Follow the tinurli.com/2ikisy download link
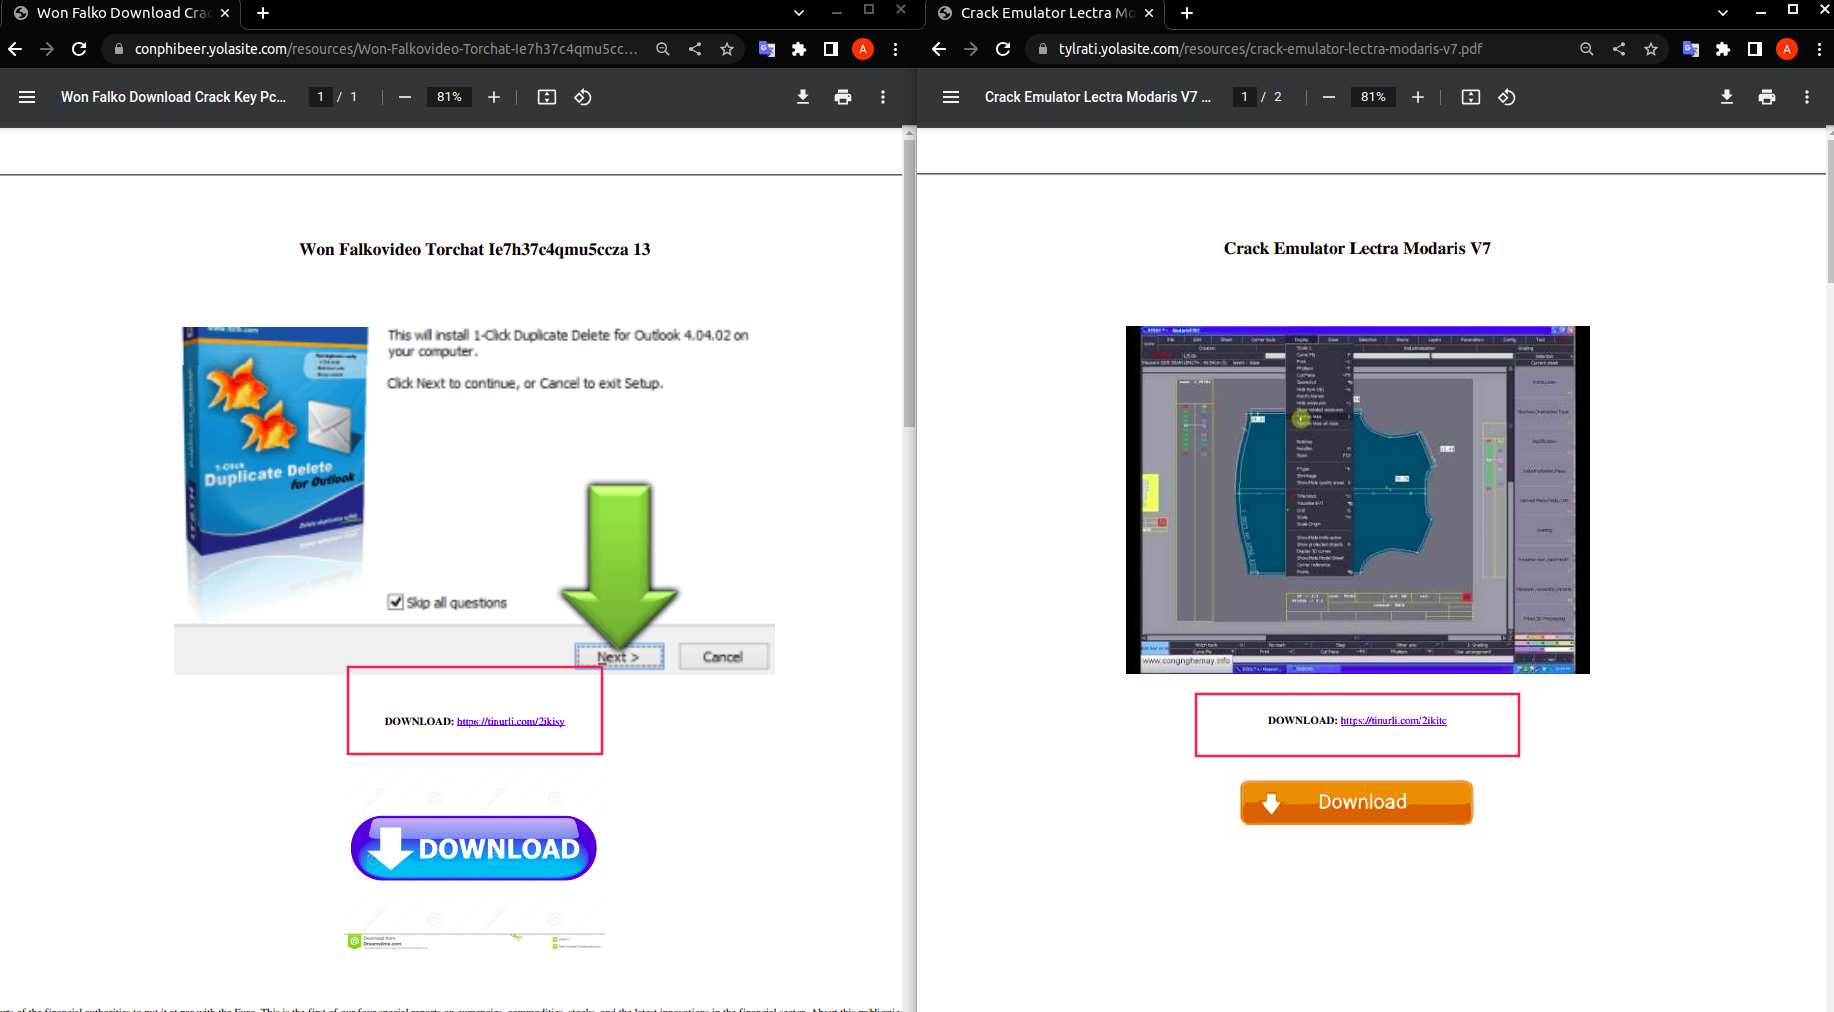The image size is (1834, 1012). point(510,720)
